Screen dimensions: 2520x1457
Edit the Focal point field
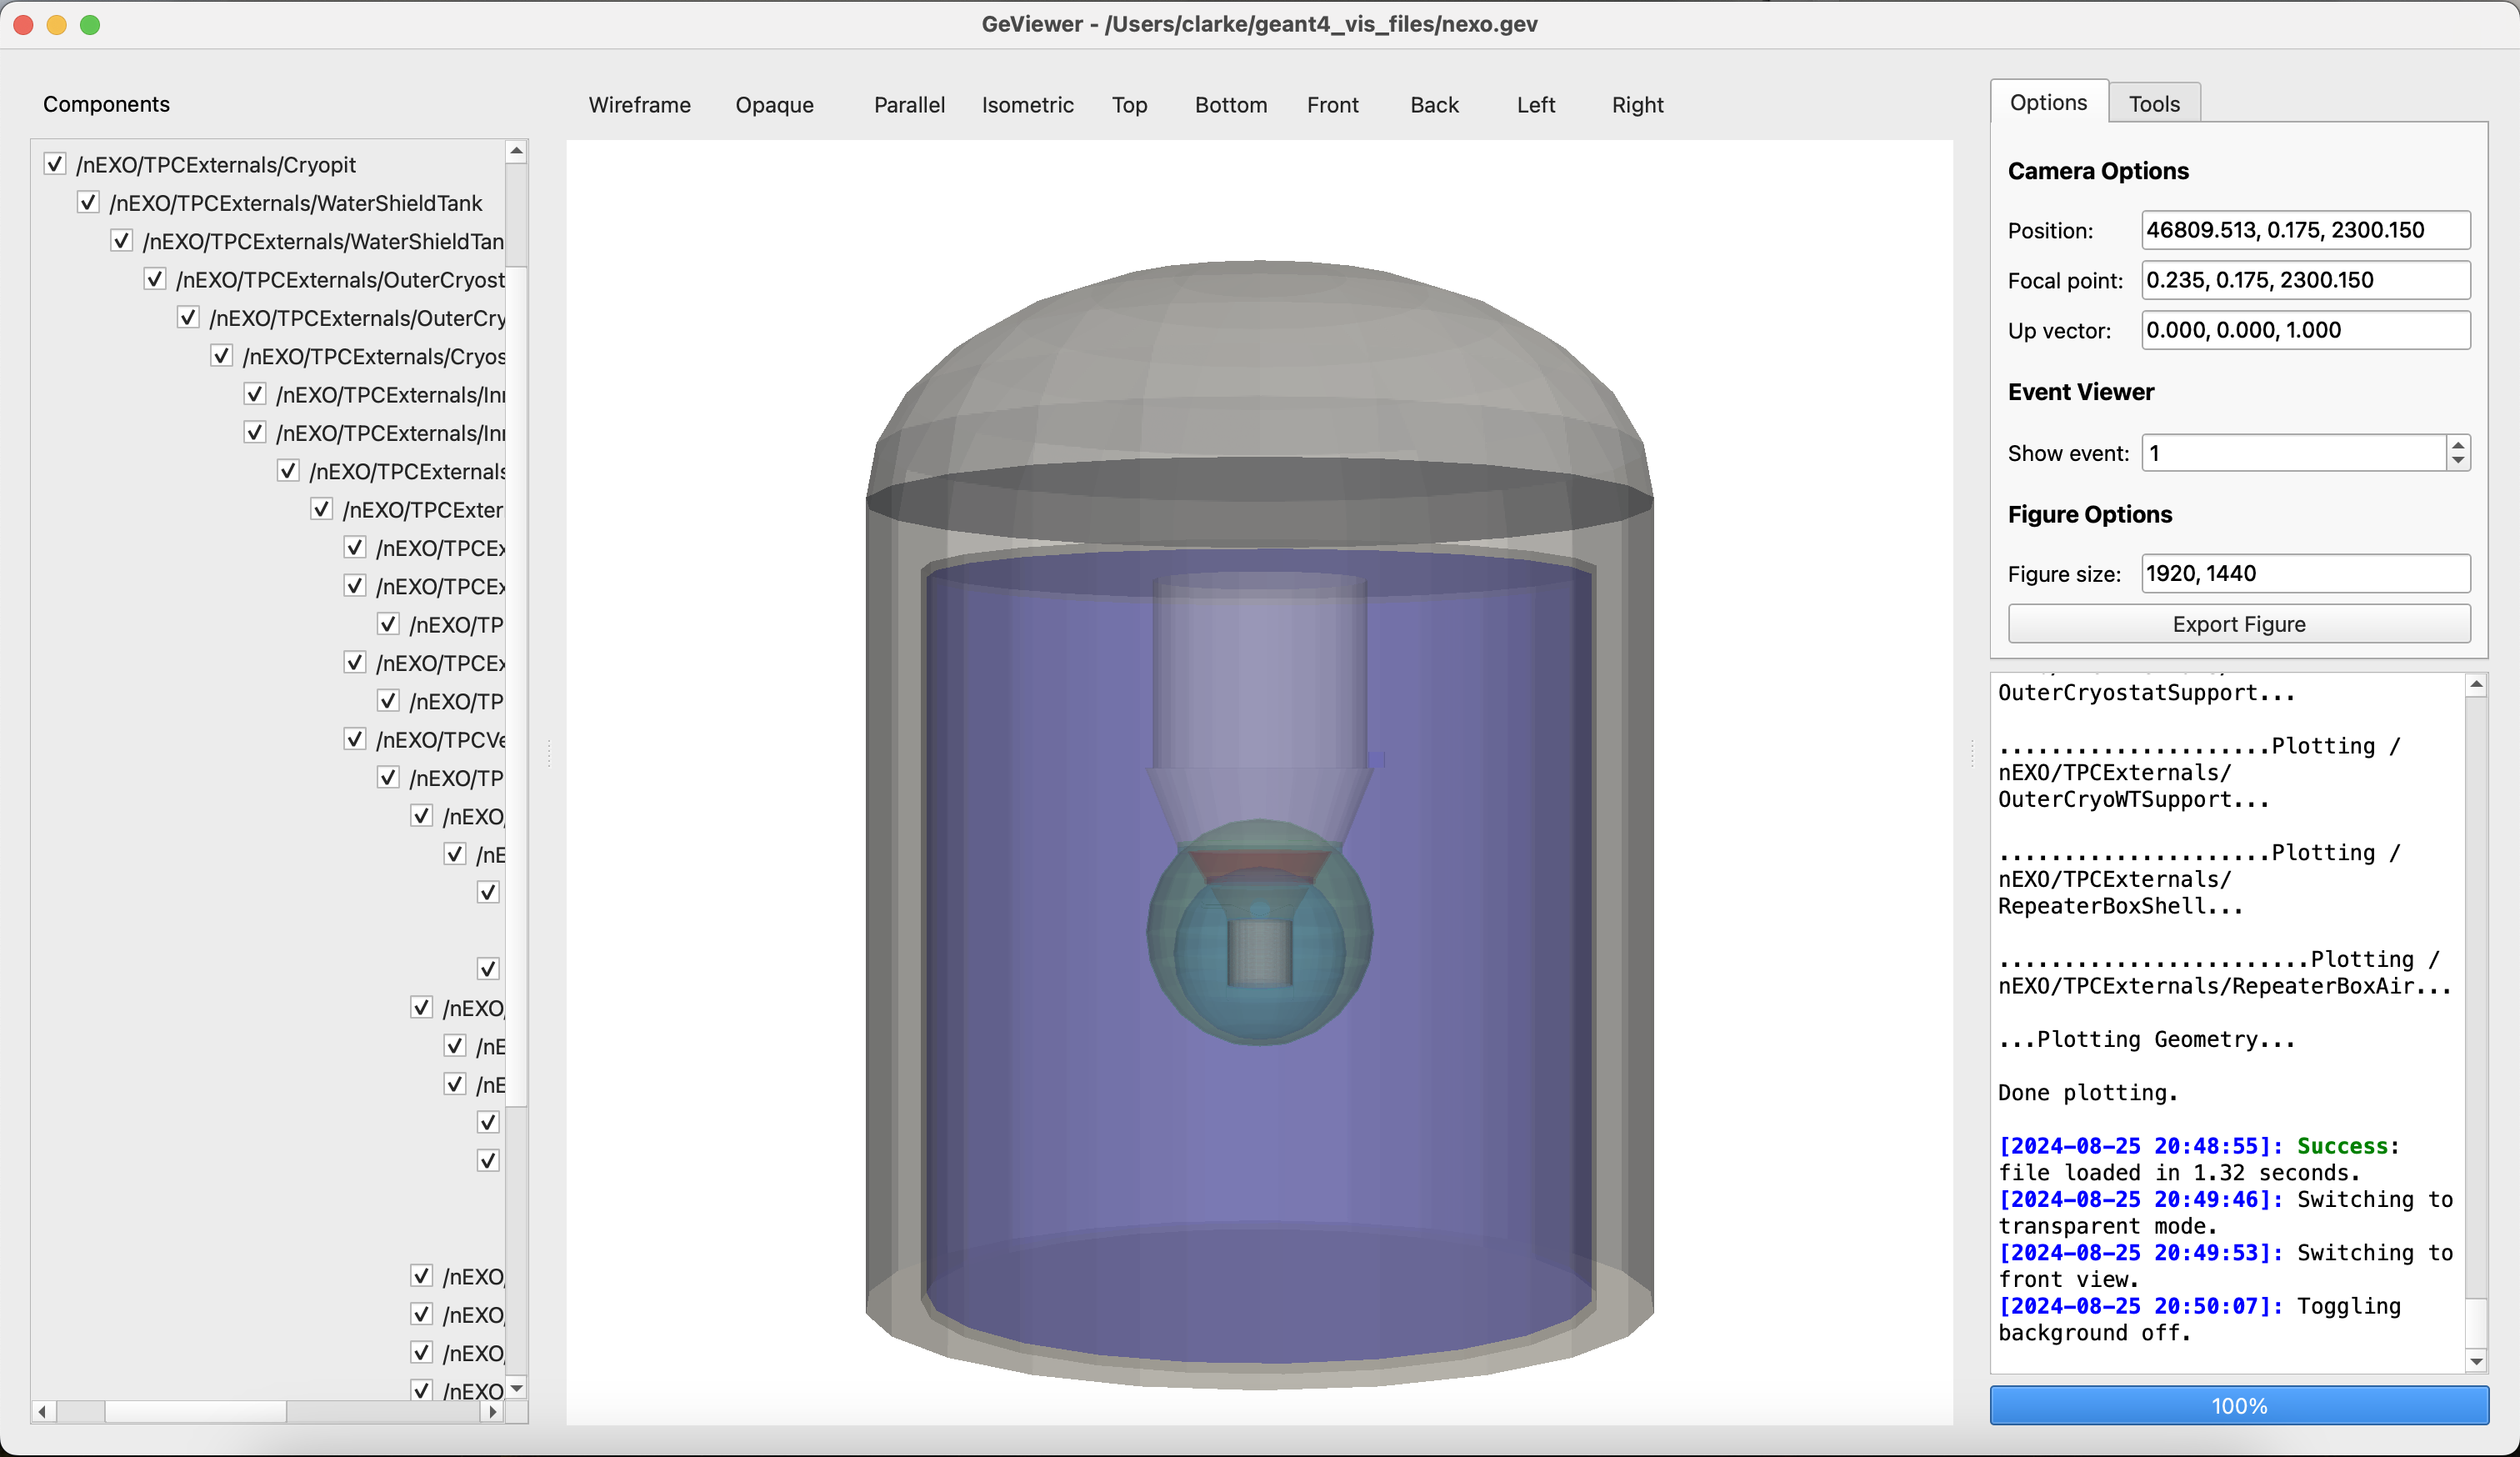coord(2305,280)
